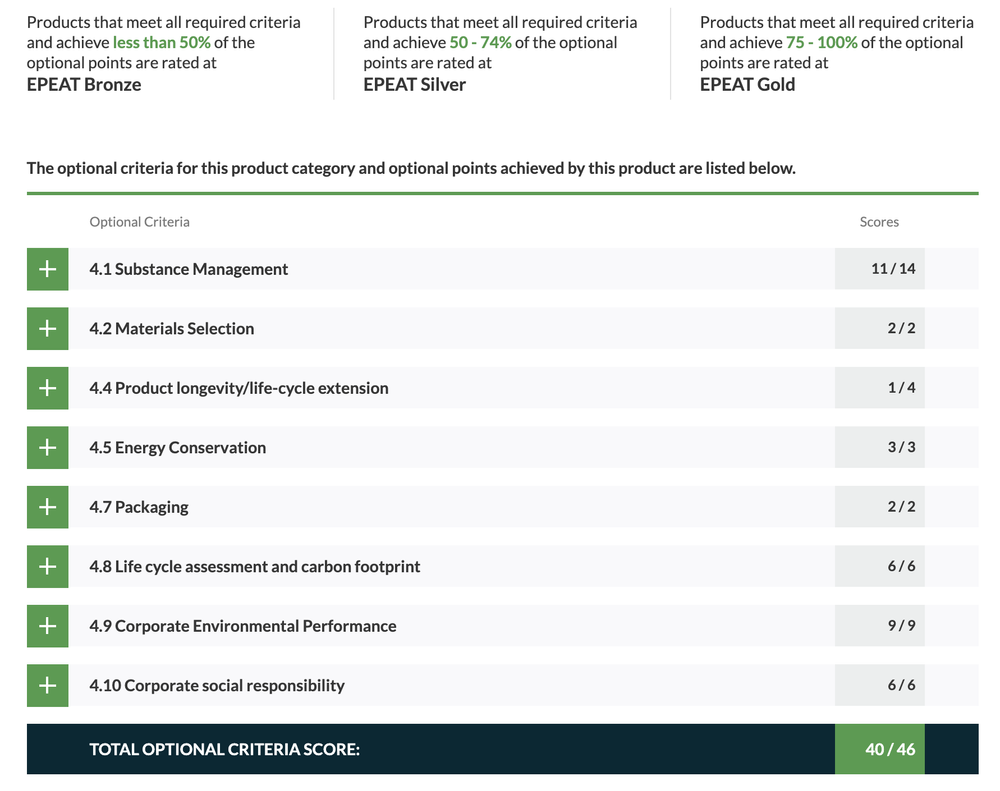Expand the 4.2 Materials Selection plus button
This screenshot has height=791, width=1000.
[x=47, y=329]
